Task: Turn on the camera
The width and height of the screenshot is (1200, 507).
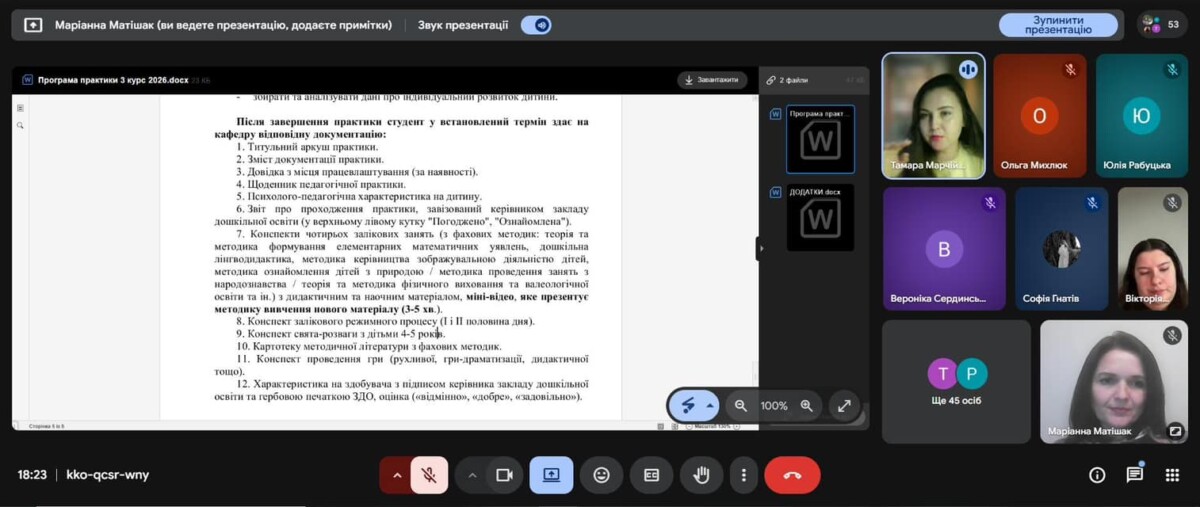Action: [504, 475]
